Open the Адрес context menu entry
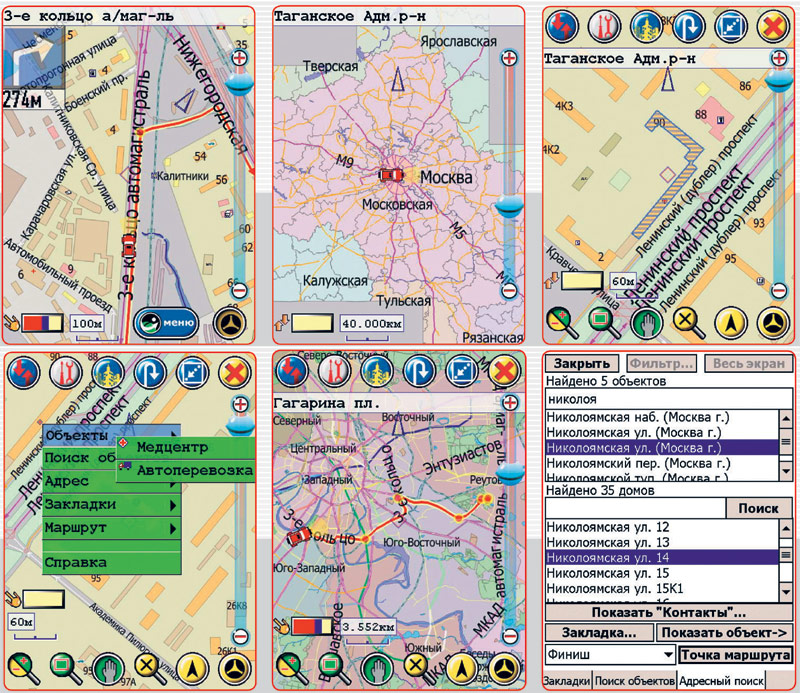 tap(111, 481)
